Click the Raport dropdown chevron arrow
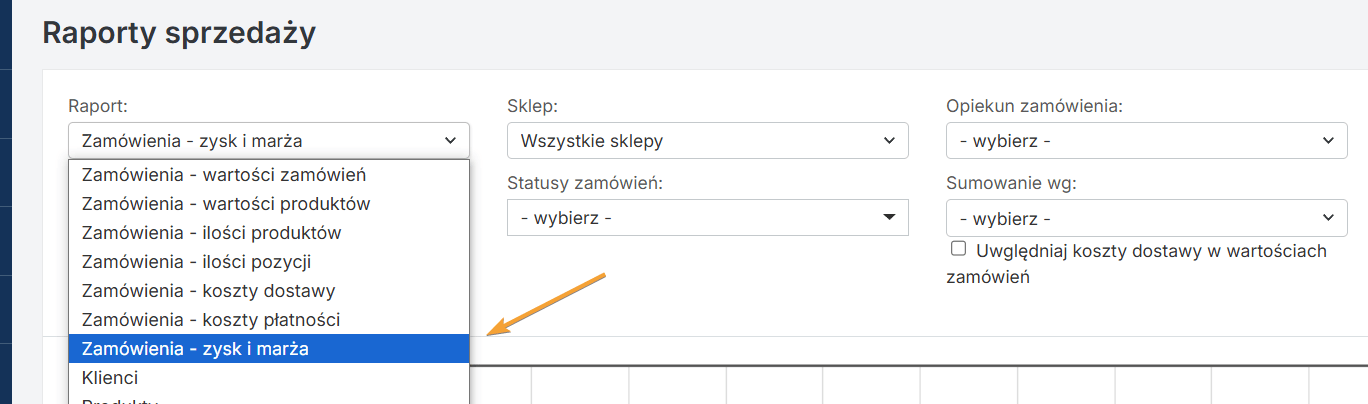1368x404 pixels. 449,141
